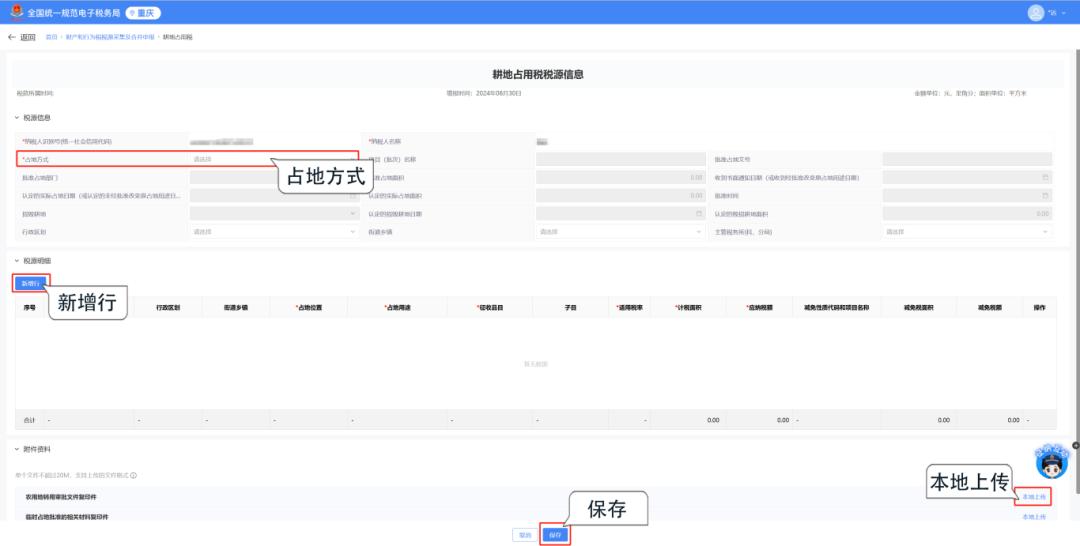Collapse the 附件资料 section

[x=17, y=449]
